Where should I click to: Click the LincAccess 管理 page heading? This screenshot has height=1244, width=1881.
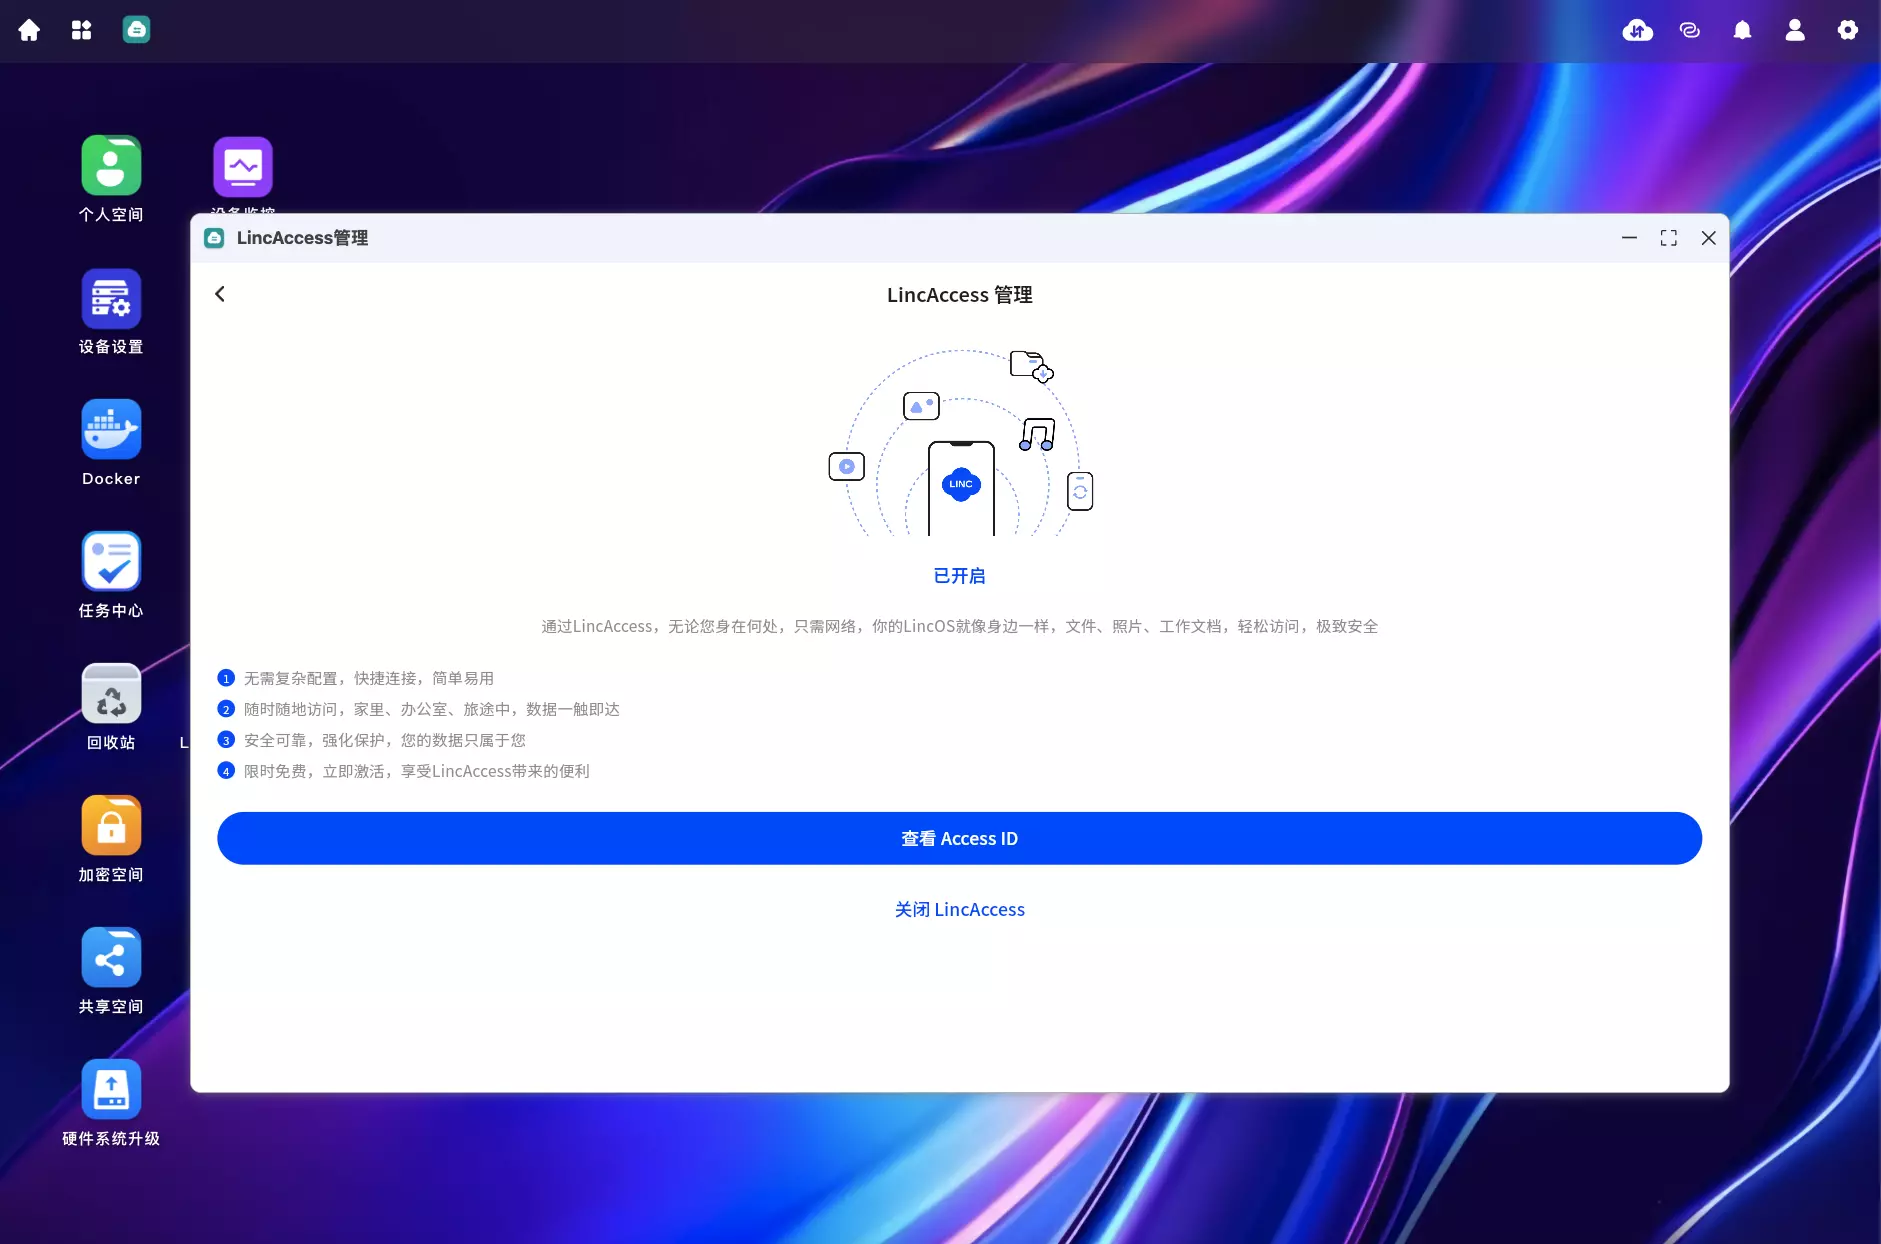coord(959,295)
